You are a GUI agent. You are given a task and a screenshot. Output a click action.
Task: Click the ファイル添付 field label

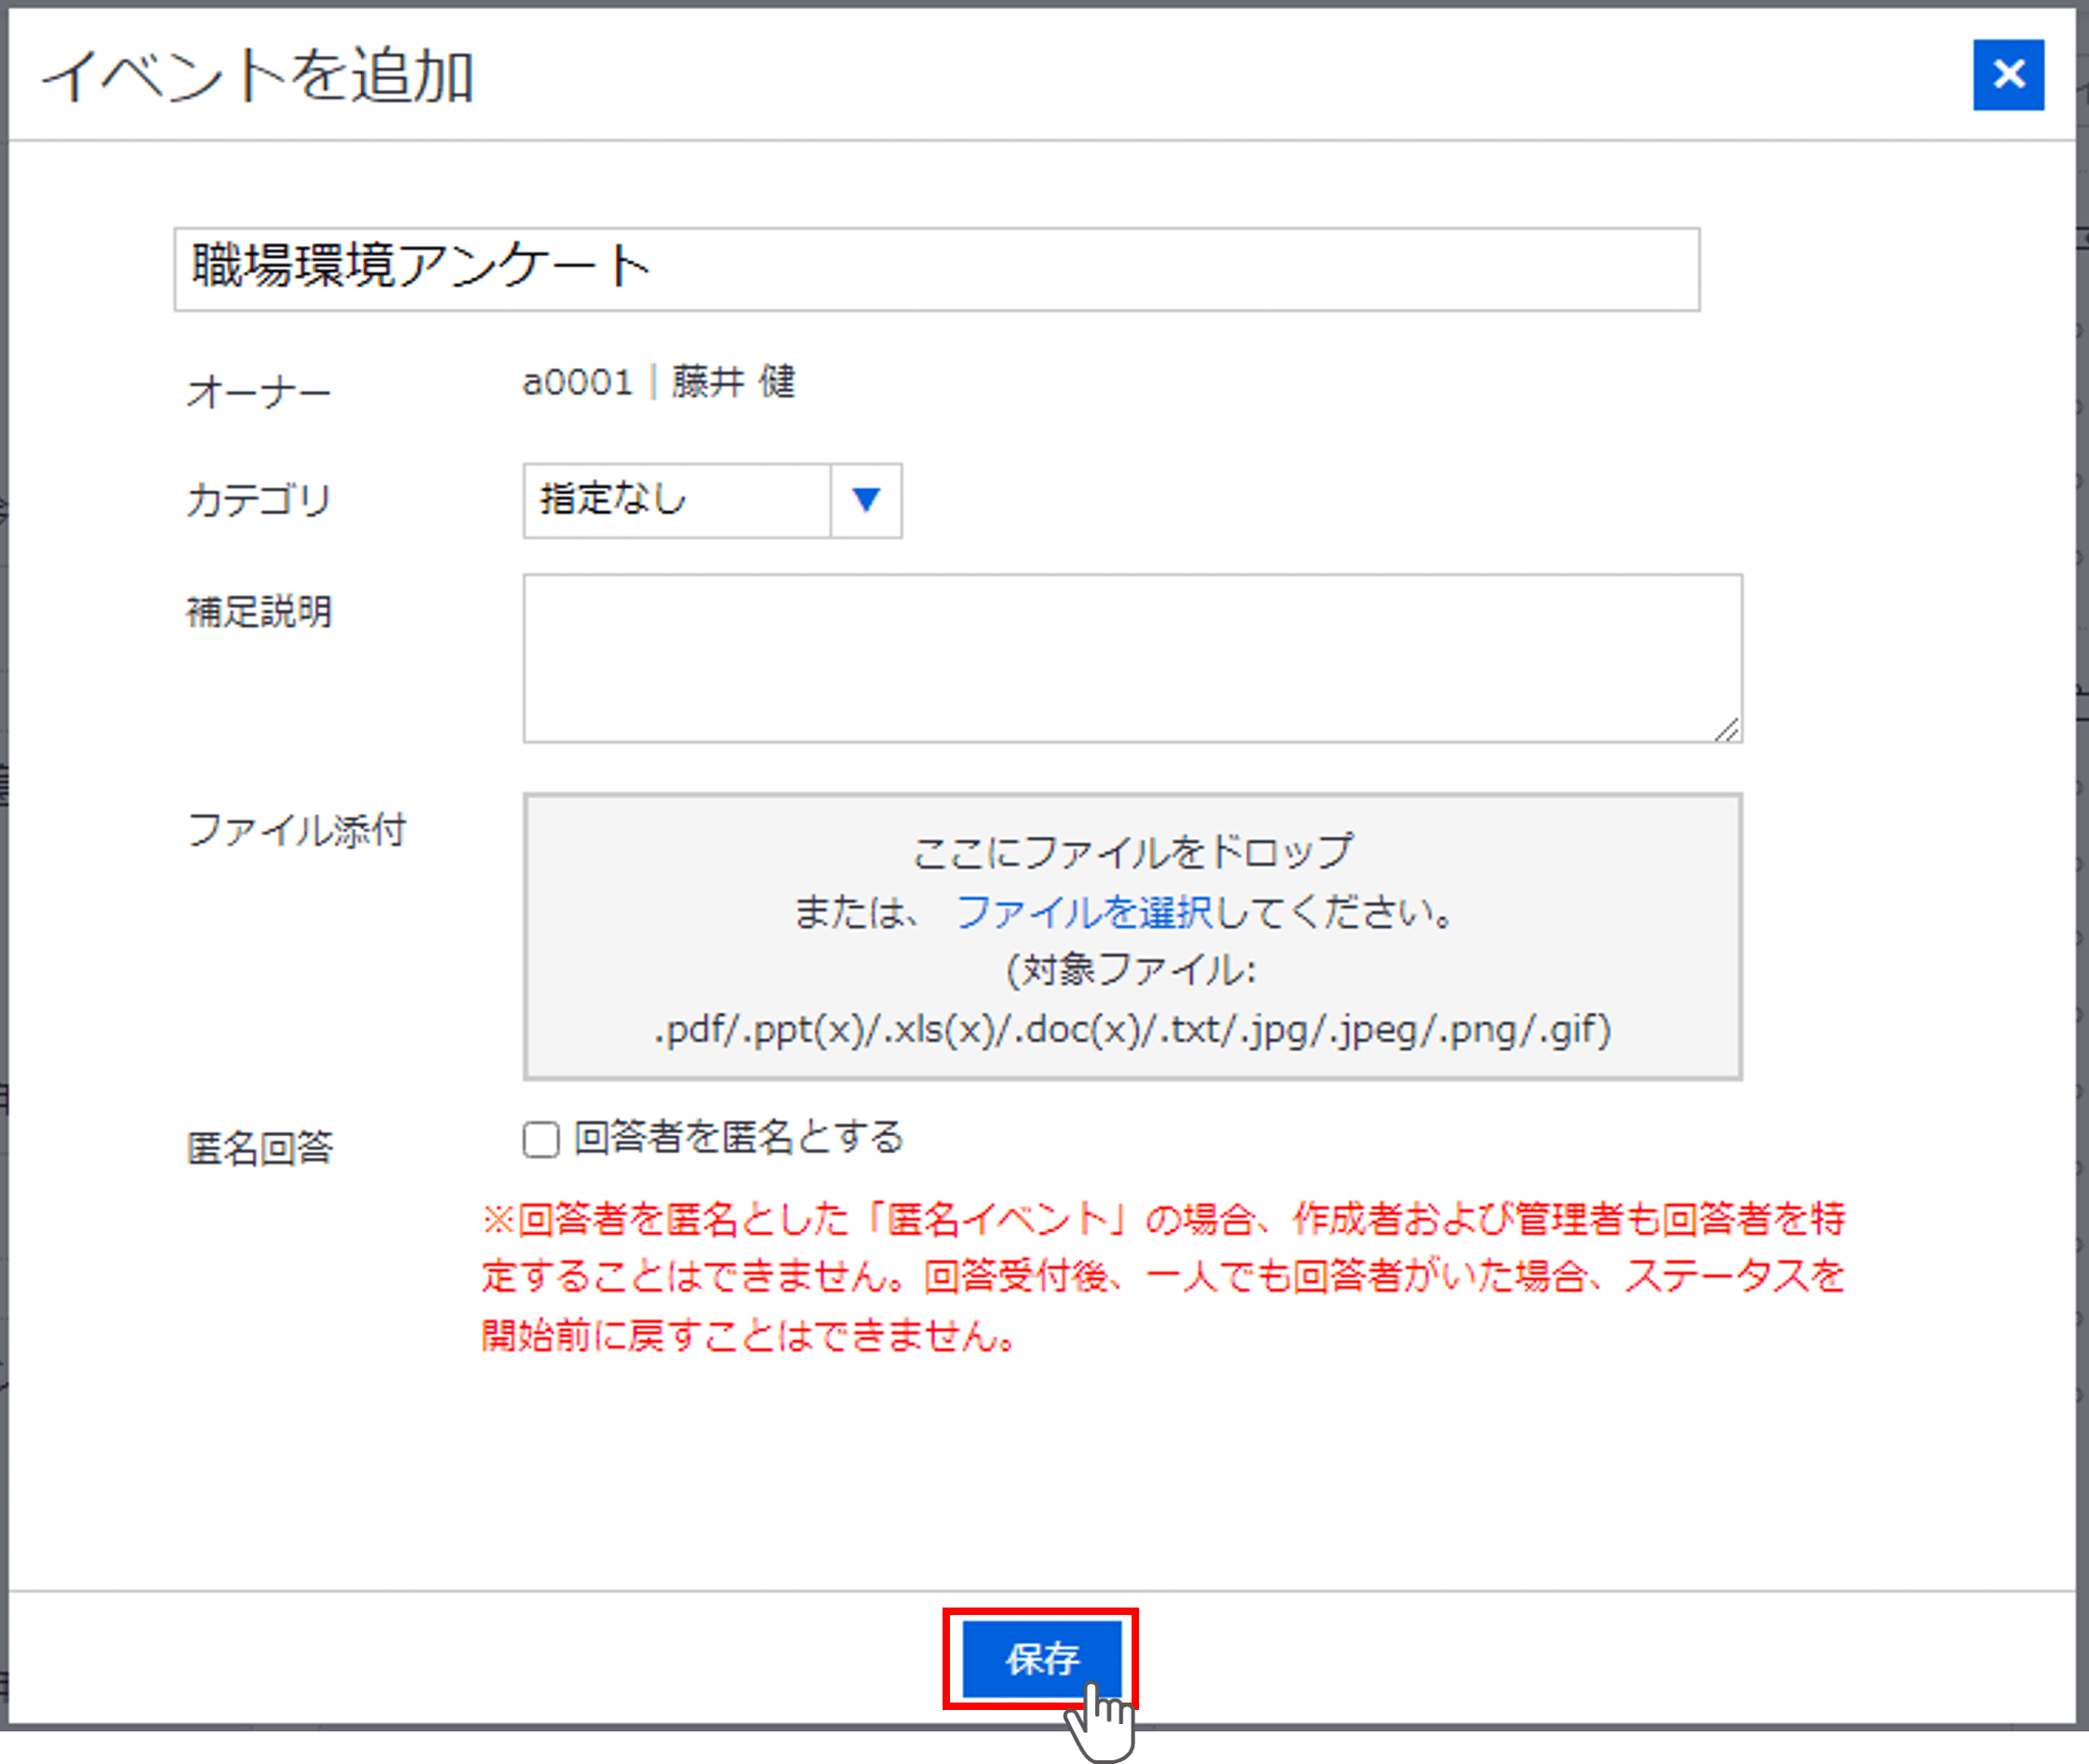click(296, 830)
